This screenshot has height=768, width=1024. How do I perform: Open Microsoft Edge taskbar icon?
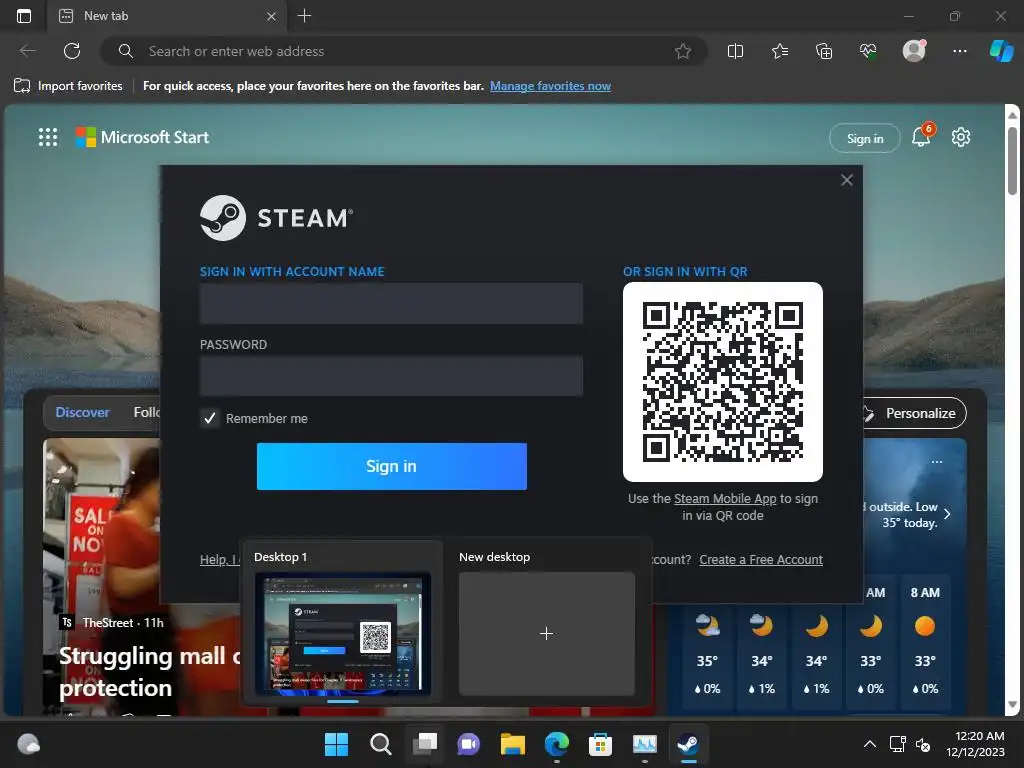(x=556, y=744)
